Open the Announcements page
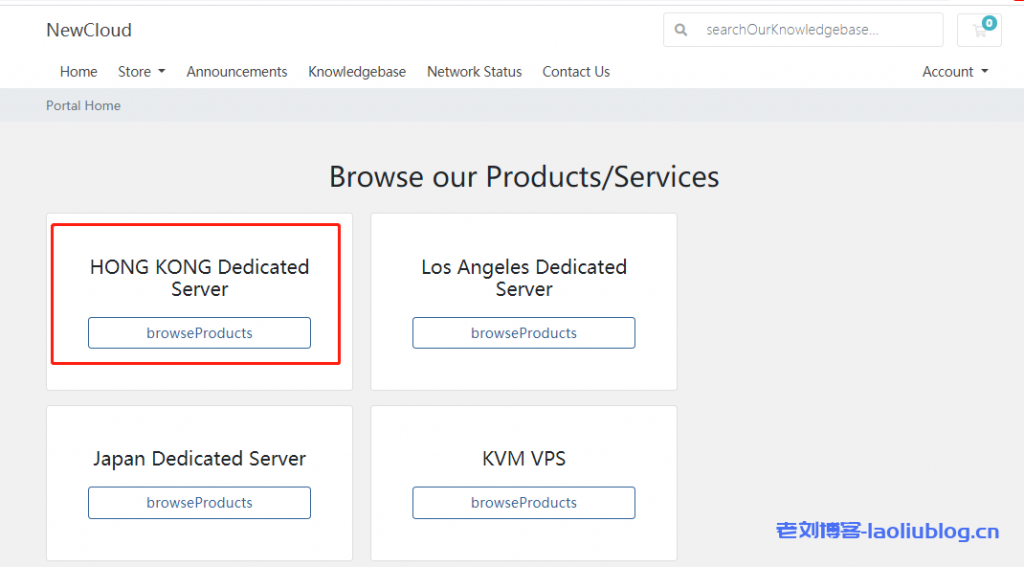1024x567 pixels. [237, 72]
